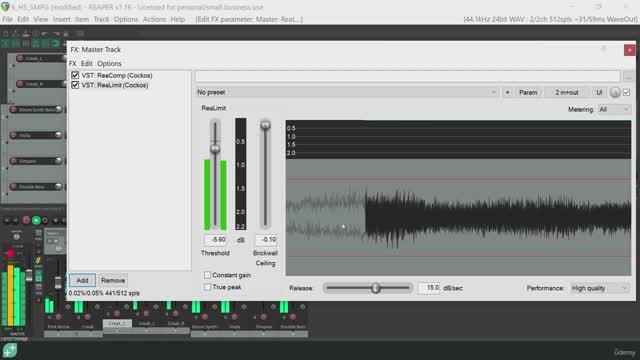Screen dimensions: 640x360
Task: Open the Item menu
Action: click(82, 19)
